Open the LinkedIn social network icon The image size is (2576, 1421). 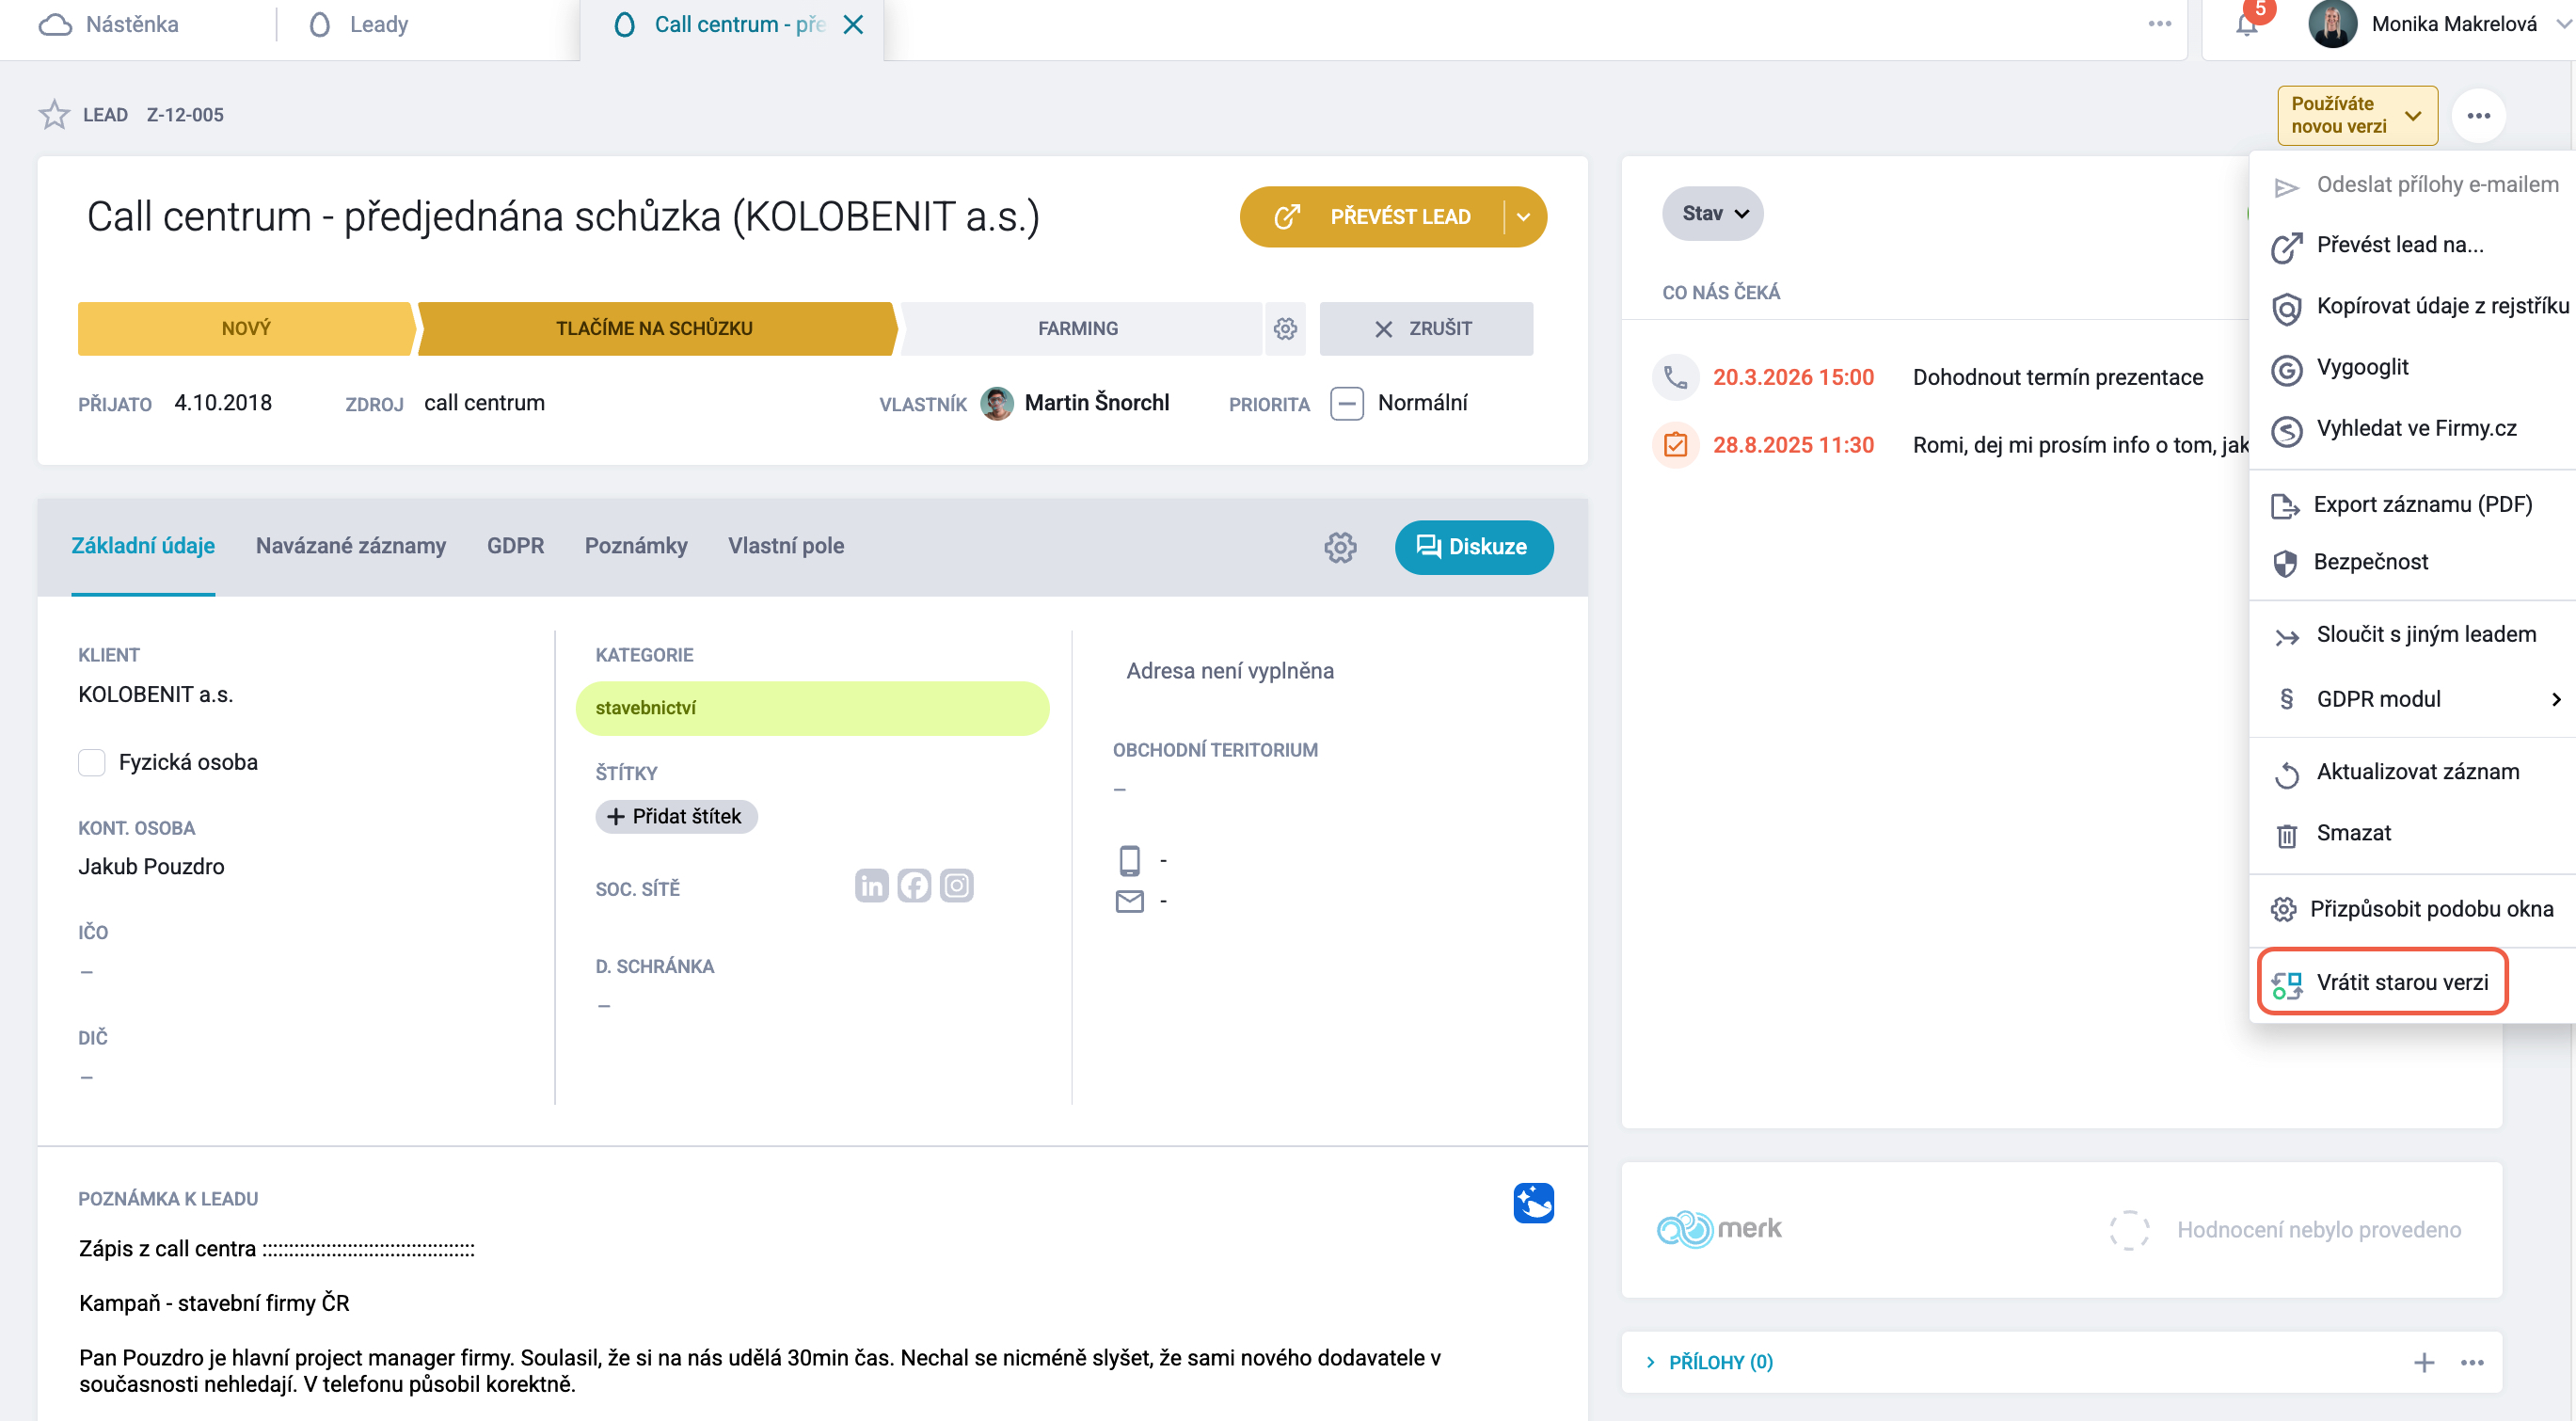871,886
